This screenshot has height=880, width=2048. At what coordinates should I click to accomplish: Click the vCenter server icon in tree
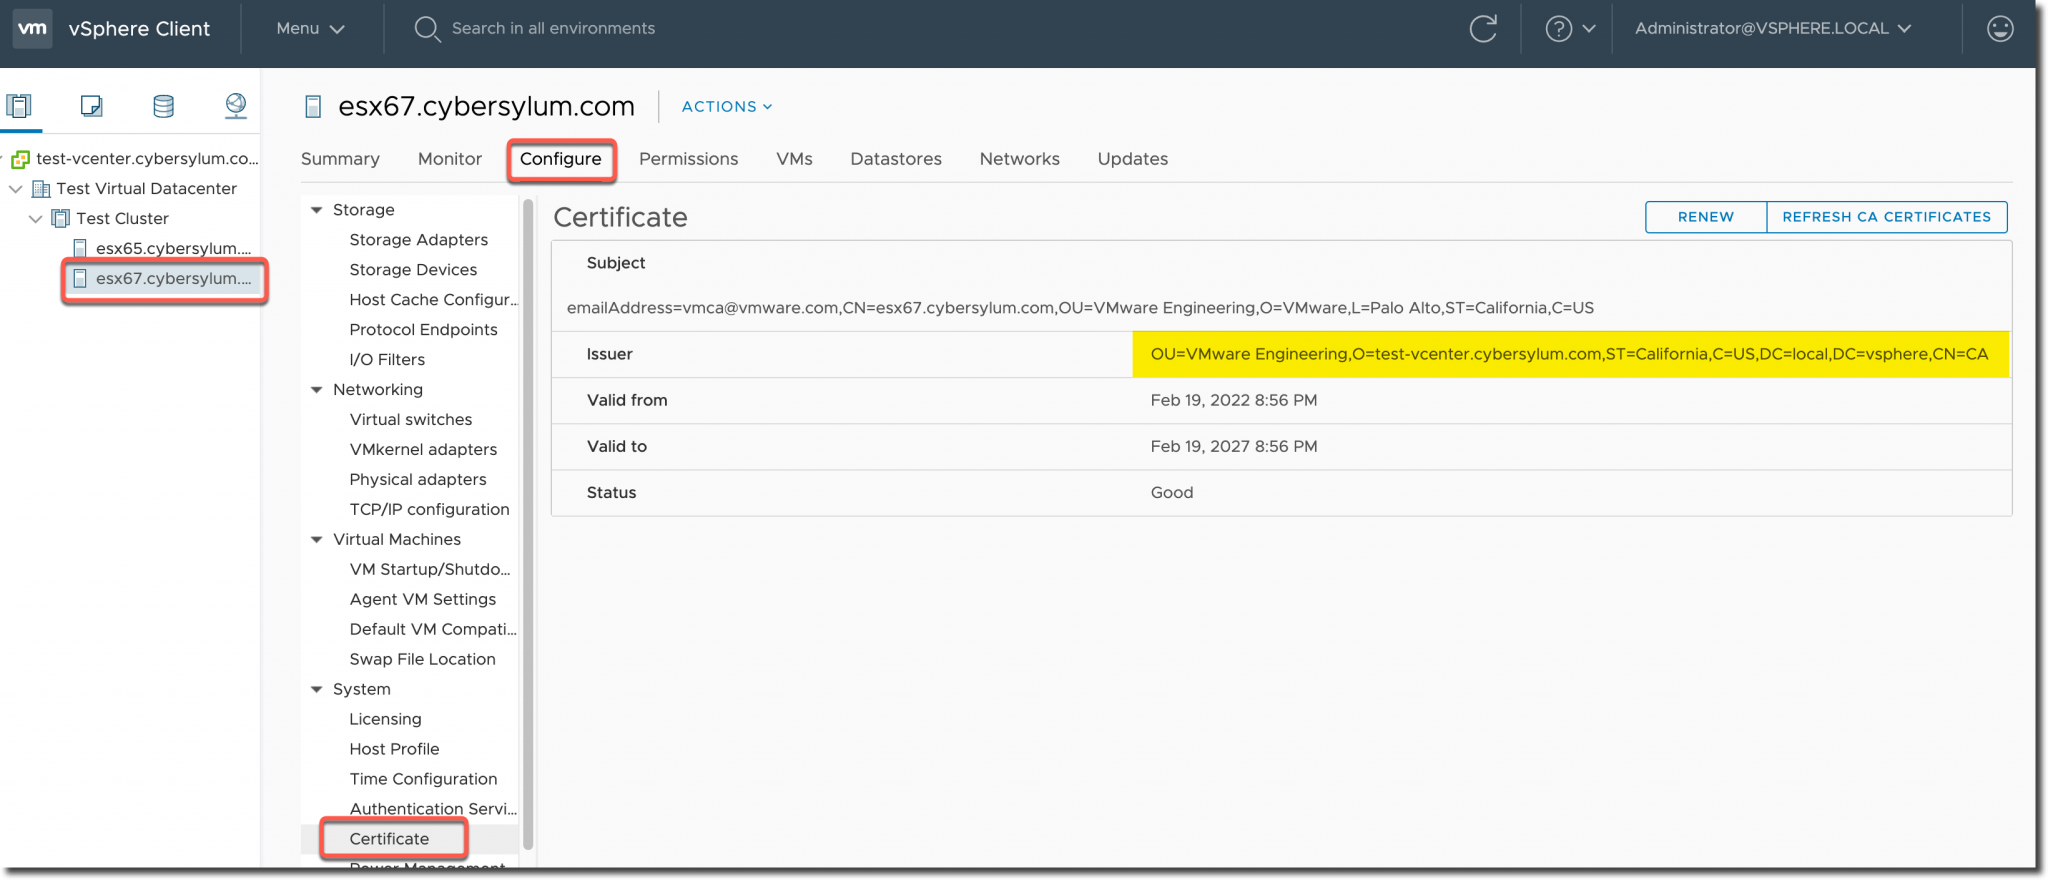coord(20,159)
